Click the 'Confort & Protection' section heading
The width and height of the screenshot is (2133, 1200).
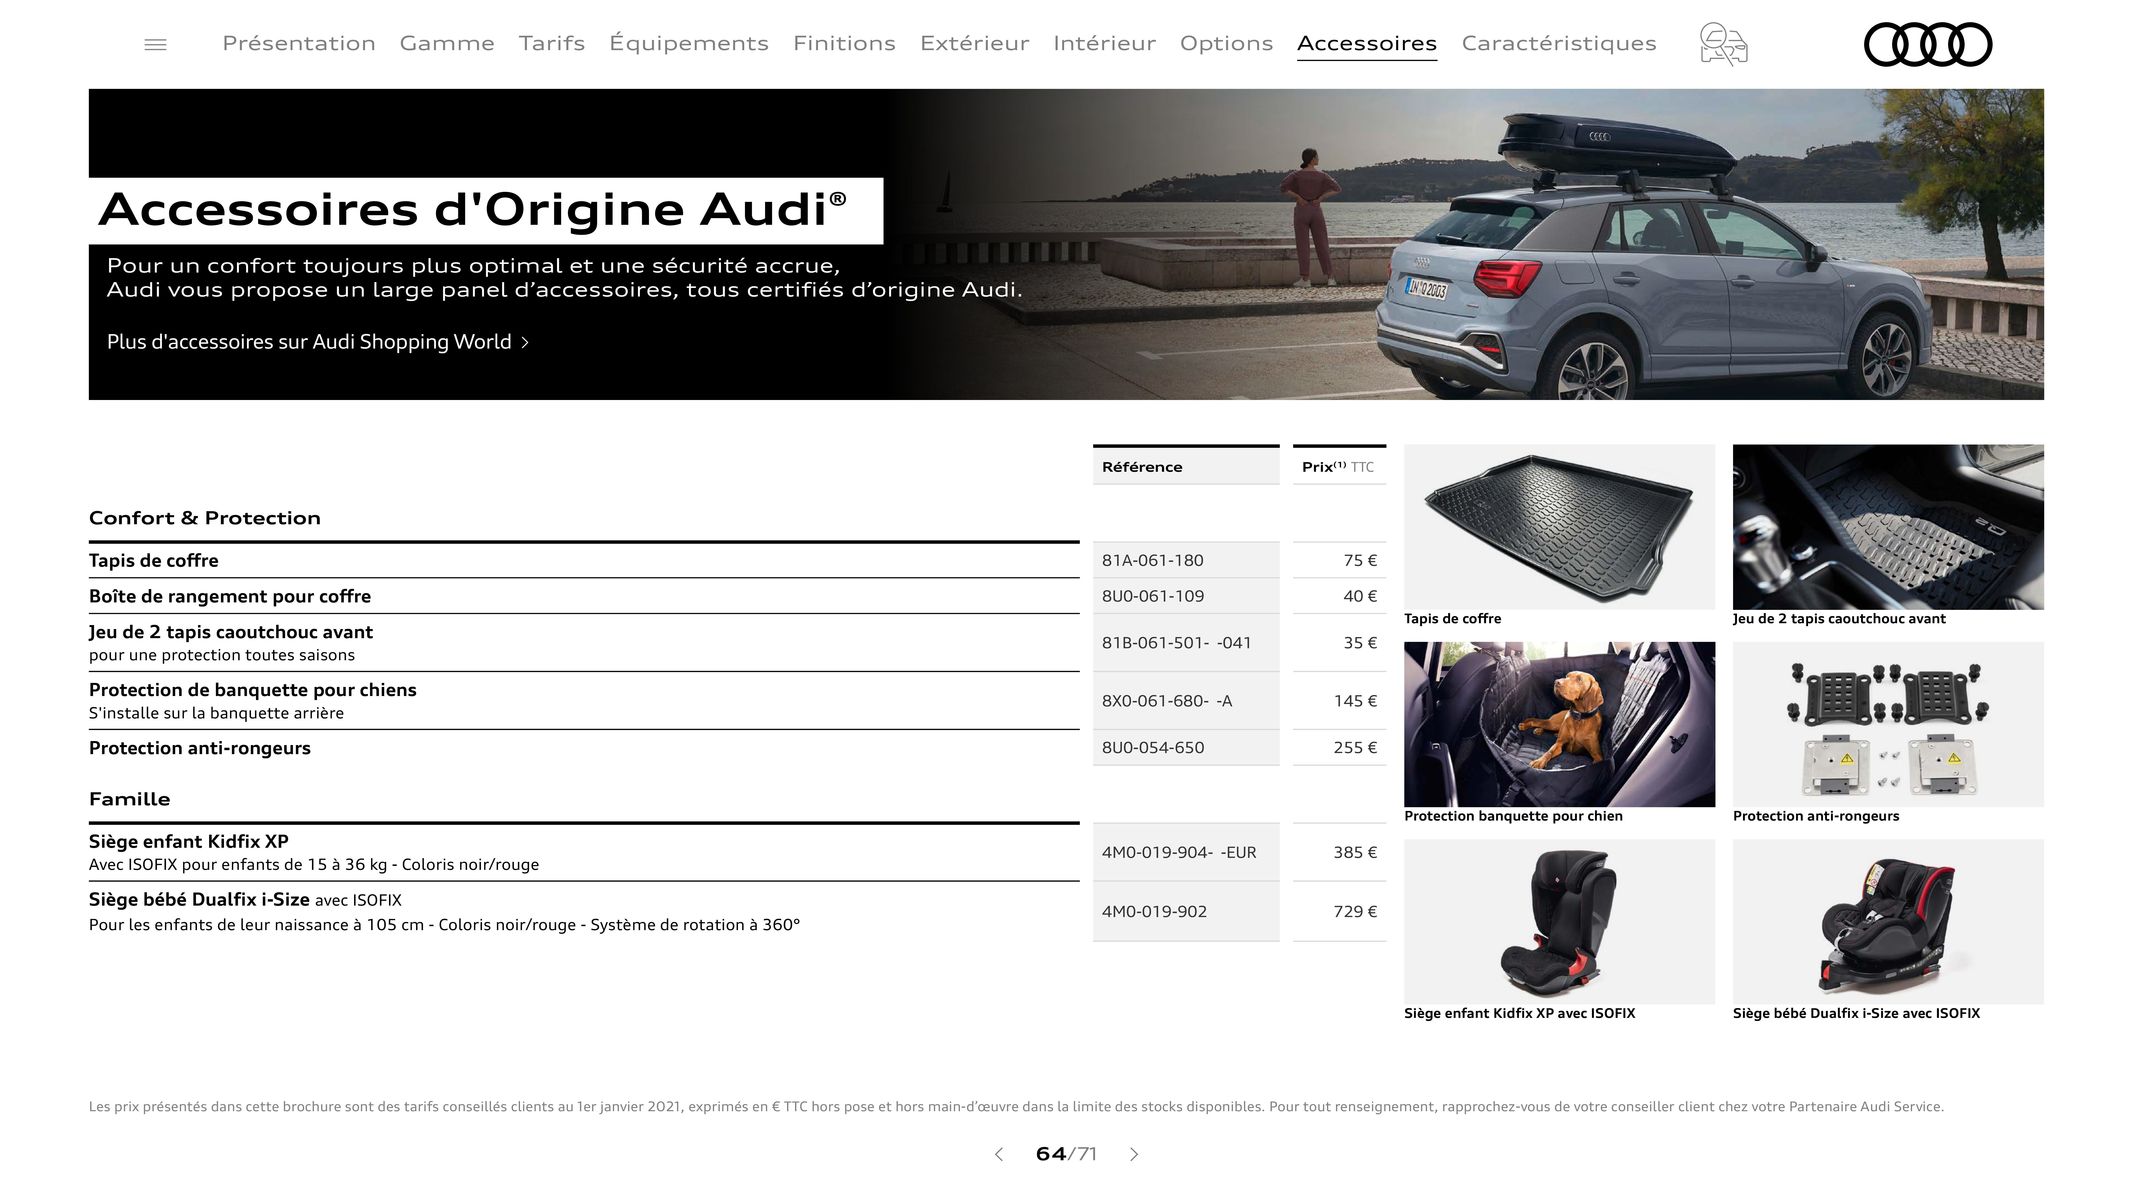click(205, 518)
